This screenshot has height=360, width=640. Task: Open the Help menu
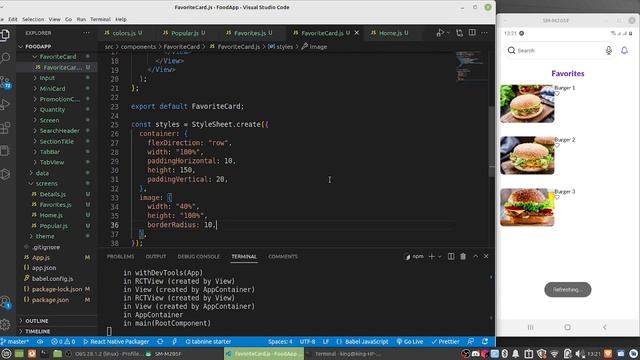click(x=121, y=19)
